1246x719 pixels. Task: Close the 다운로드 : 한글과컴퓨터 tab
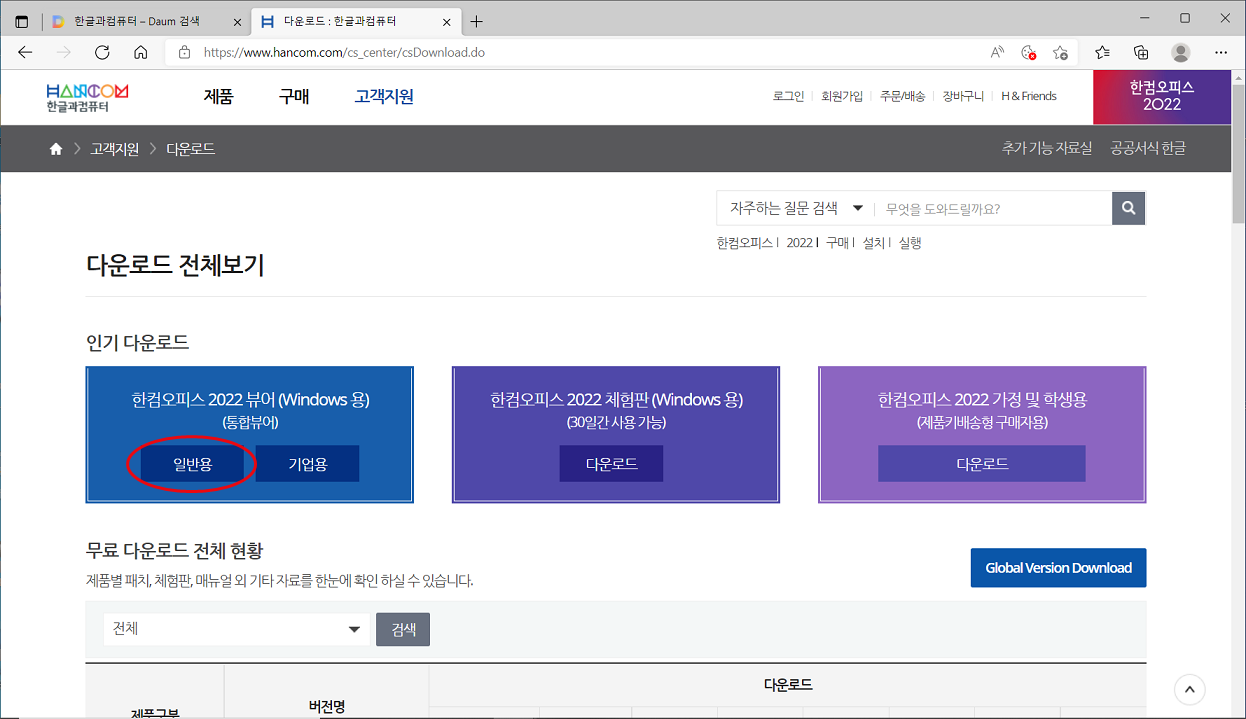(x=447, y=21)
